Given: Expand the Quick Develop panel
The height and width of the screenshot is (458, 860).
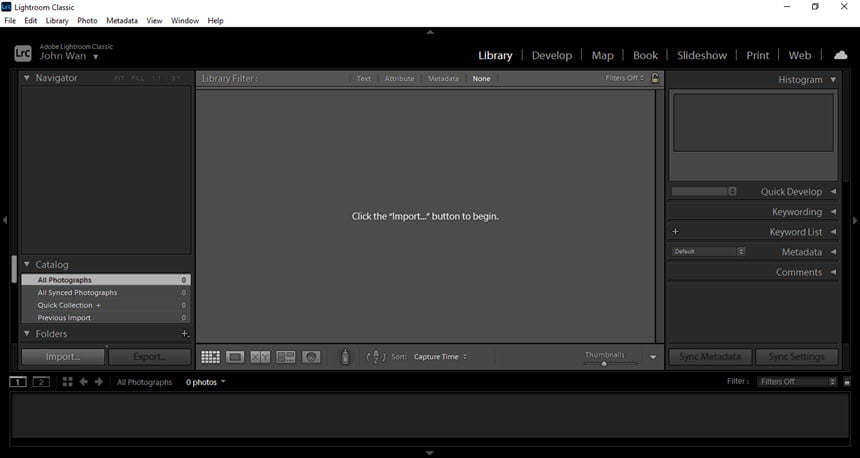Looking at the screenshot, I should 833,191.
